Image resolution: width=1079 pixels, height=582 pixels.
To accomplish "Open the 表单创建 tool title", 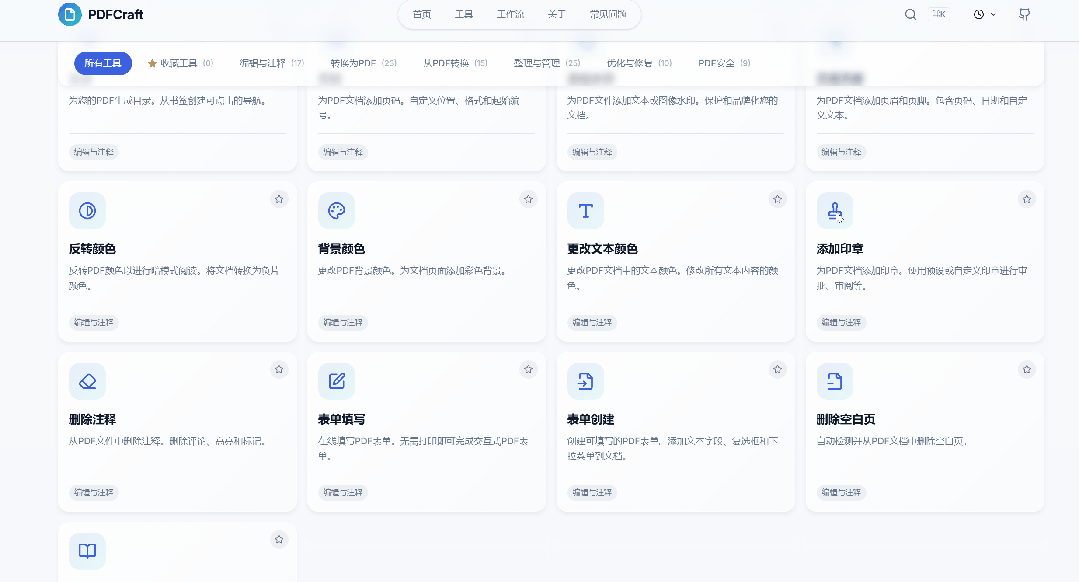I will click(x=590, y=420).
